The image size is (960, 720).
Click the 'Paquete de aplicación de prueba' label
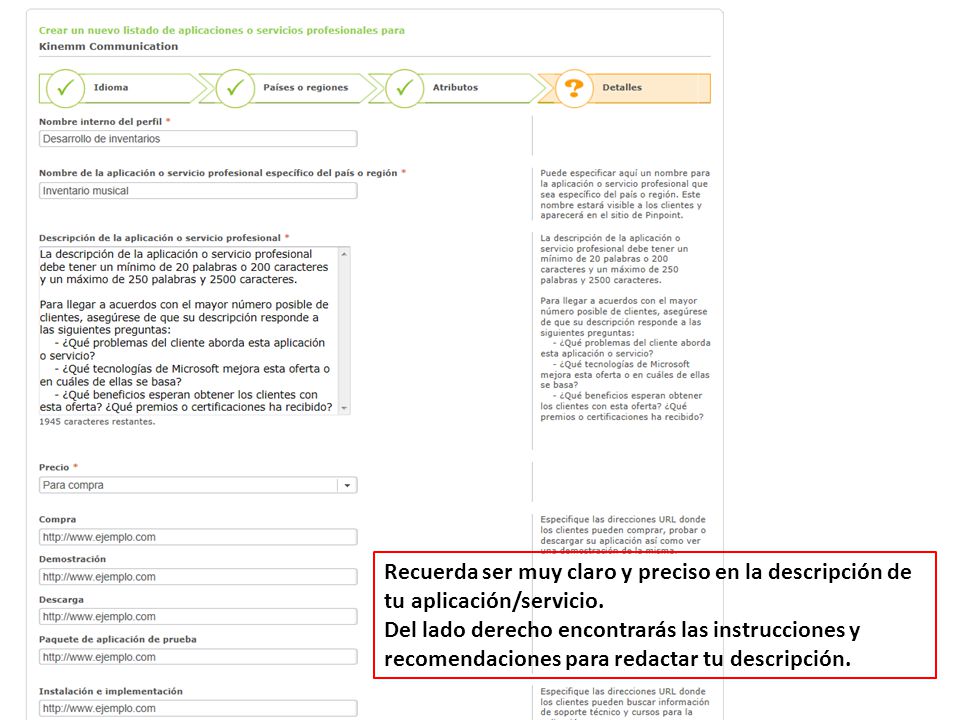pyautogui.click(x=118, y=639)
